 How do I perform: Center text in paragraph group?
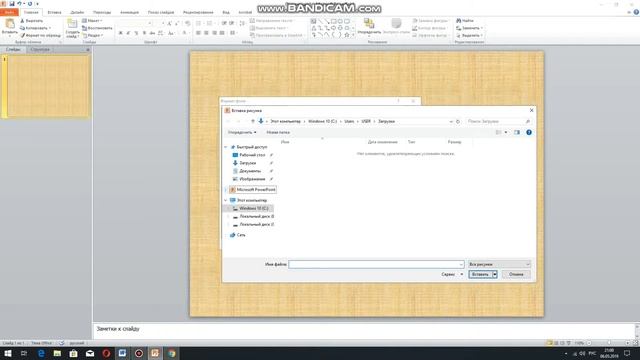click(x=206, y=33)
